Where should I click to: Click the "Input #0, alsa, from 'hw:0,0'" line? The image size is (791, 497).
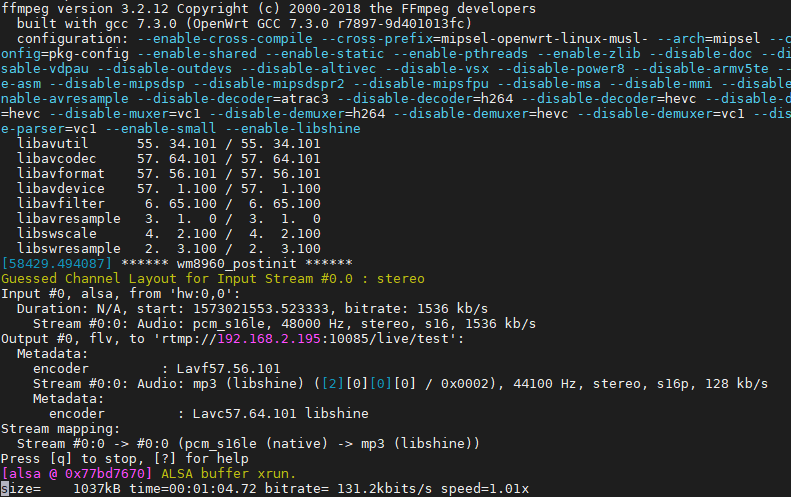click(121, 294)
